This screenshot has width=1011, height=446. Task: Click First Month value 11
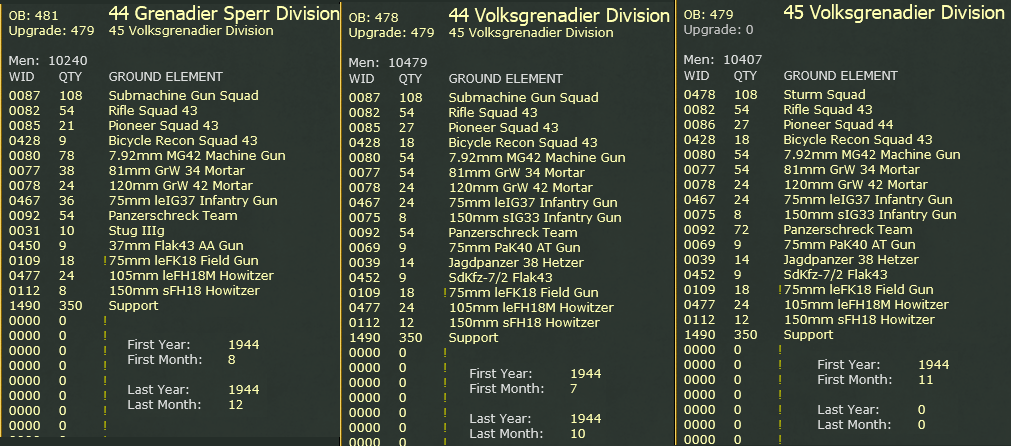(x=925, y=380)
